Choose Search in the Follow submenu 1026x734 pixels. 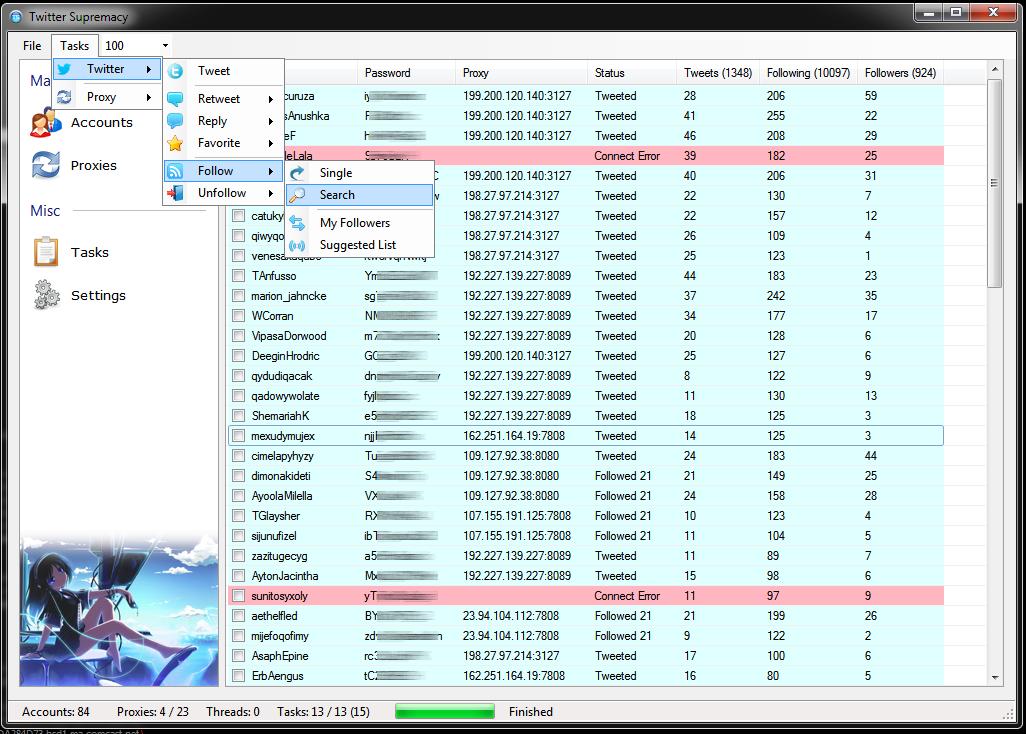359,195
